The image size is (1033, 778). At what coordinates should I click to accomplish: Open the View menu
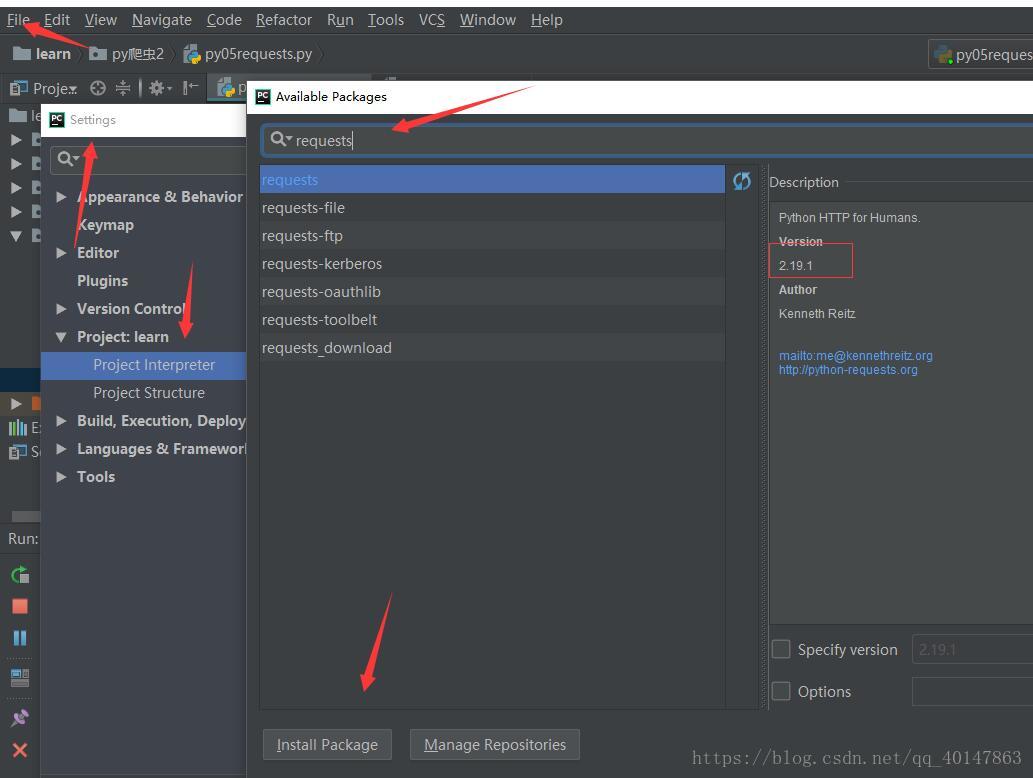pos(101,20)
